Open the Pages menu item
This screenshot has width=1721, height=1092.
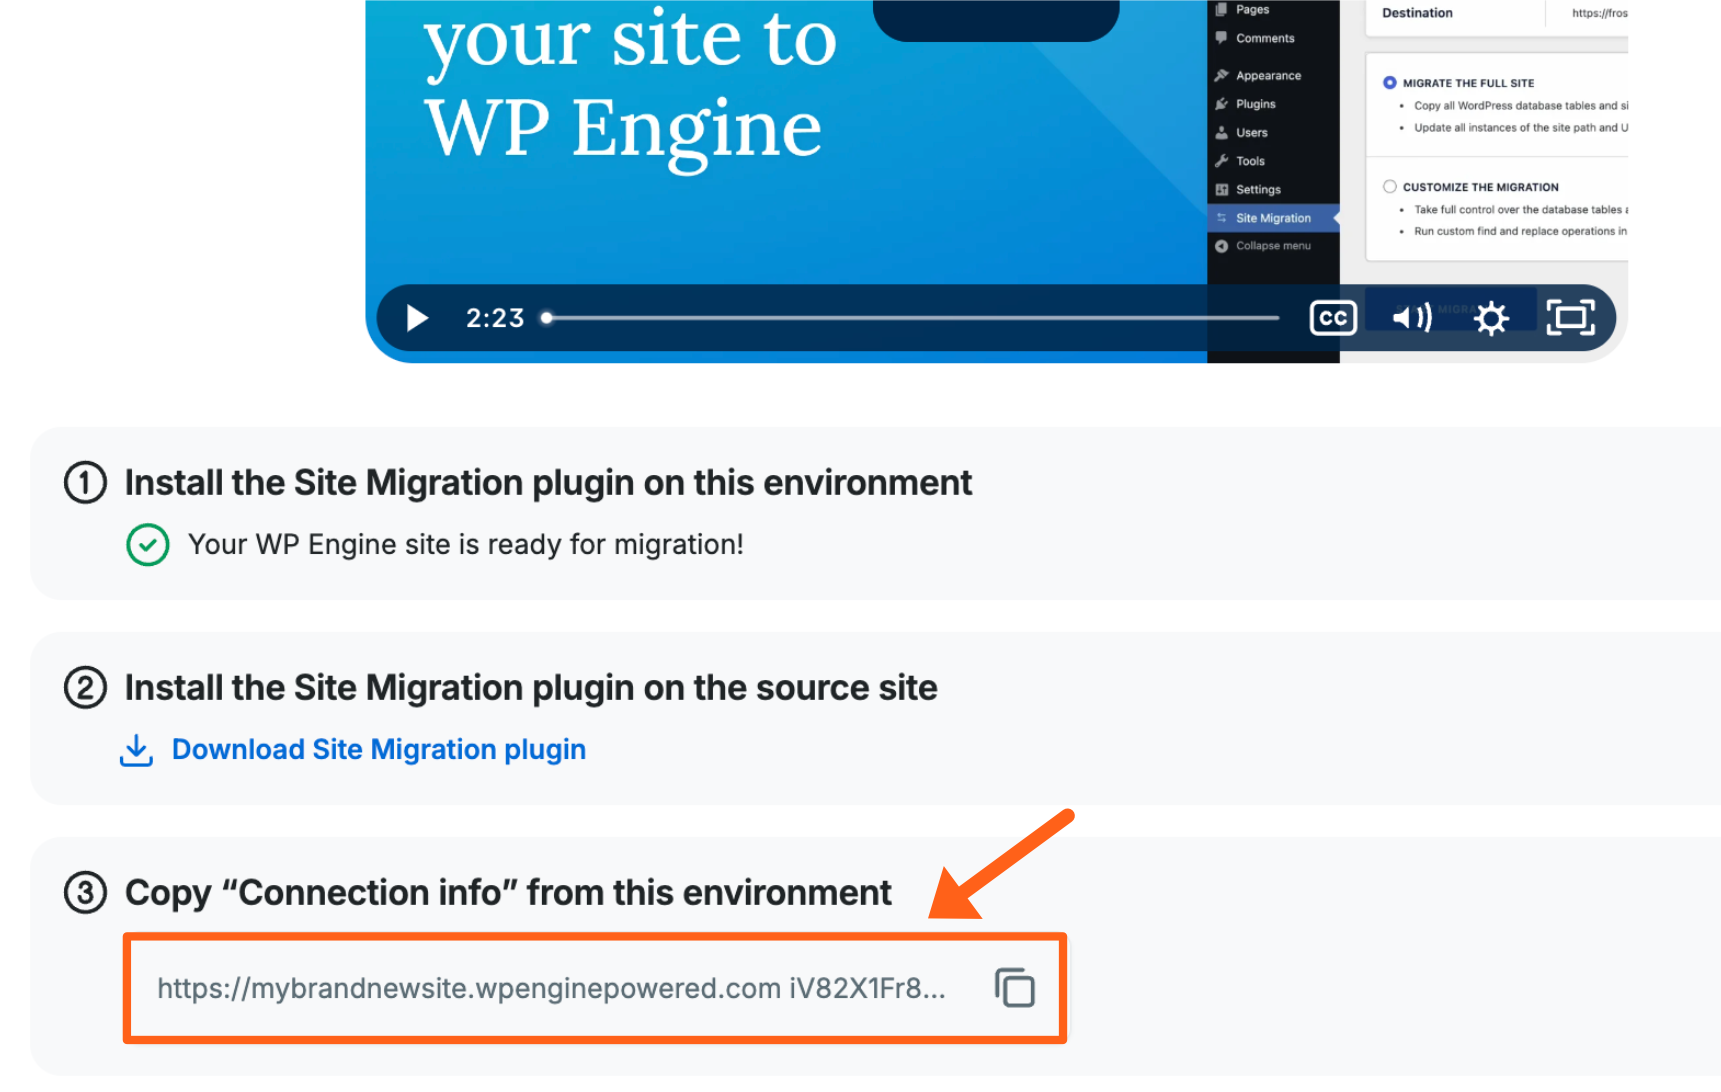[x=1222, y=9]
